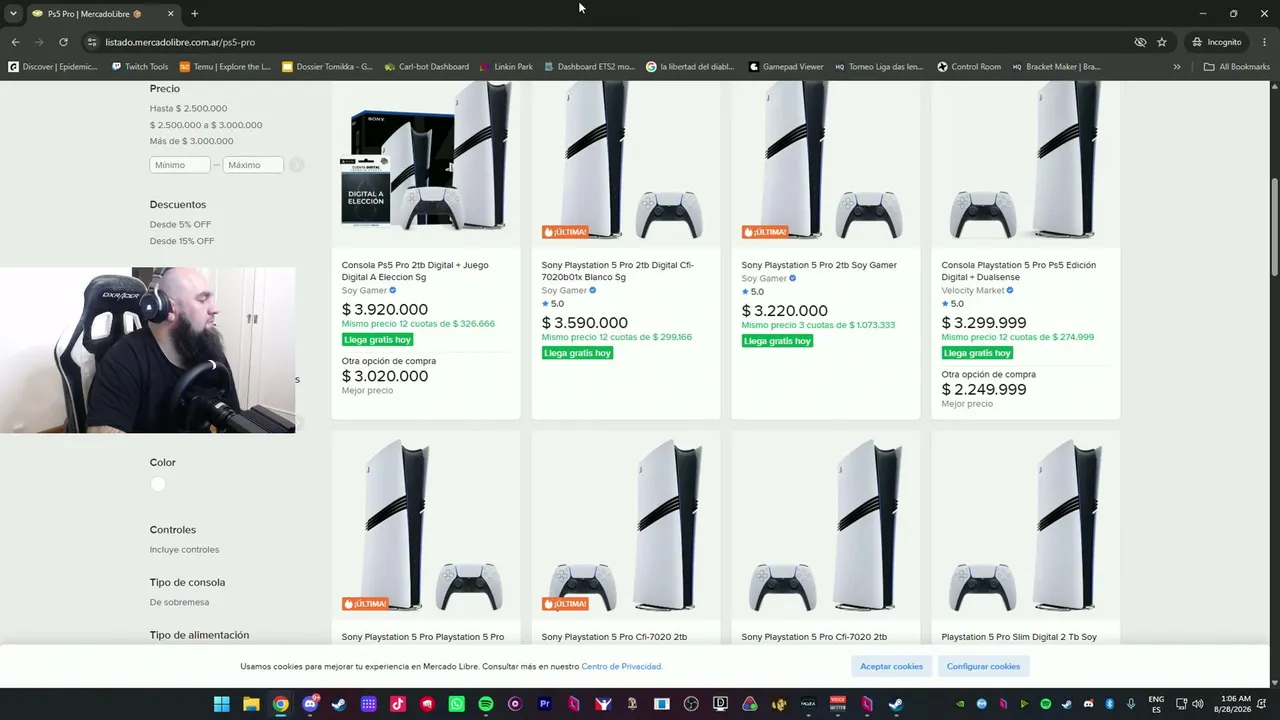The width and height of the screenshot is (1280, 720).
Task: Bookmark this page with the star icon
Action: (1161, 42)
